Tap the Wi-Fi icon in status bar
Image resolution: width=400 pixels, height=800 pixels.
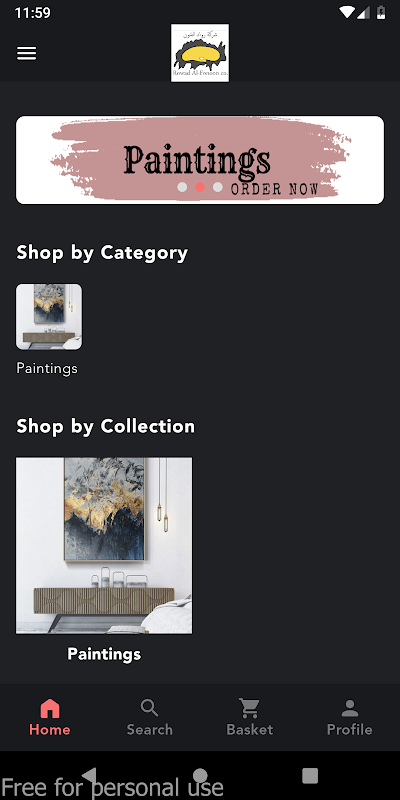[x=347, y=12]
